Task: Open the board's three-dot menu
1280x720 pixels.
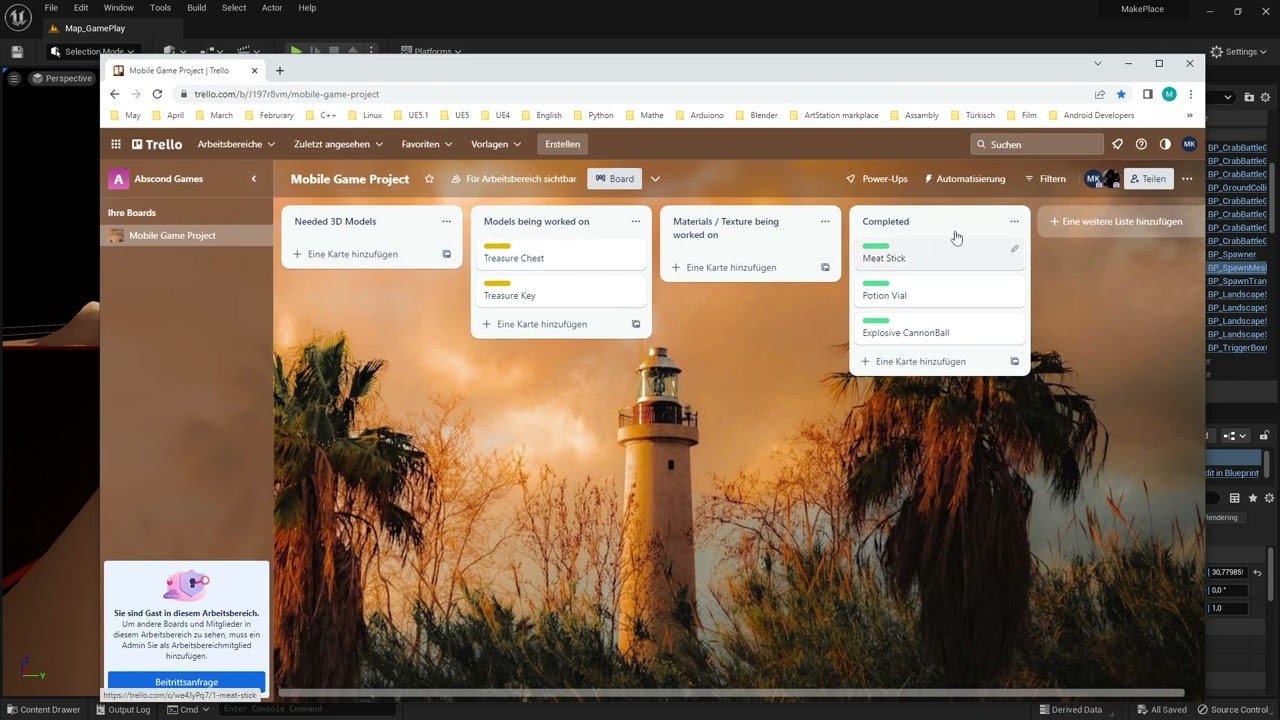Action: (x=1187, y=179)
